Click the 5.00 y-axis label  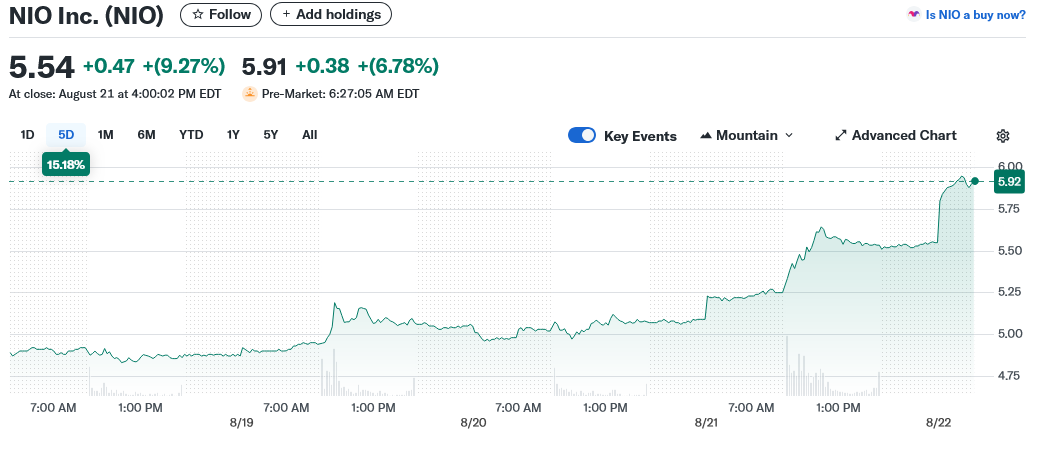click(1010, 333)
